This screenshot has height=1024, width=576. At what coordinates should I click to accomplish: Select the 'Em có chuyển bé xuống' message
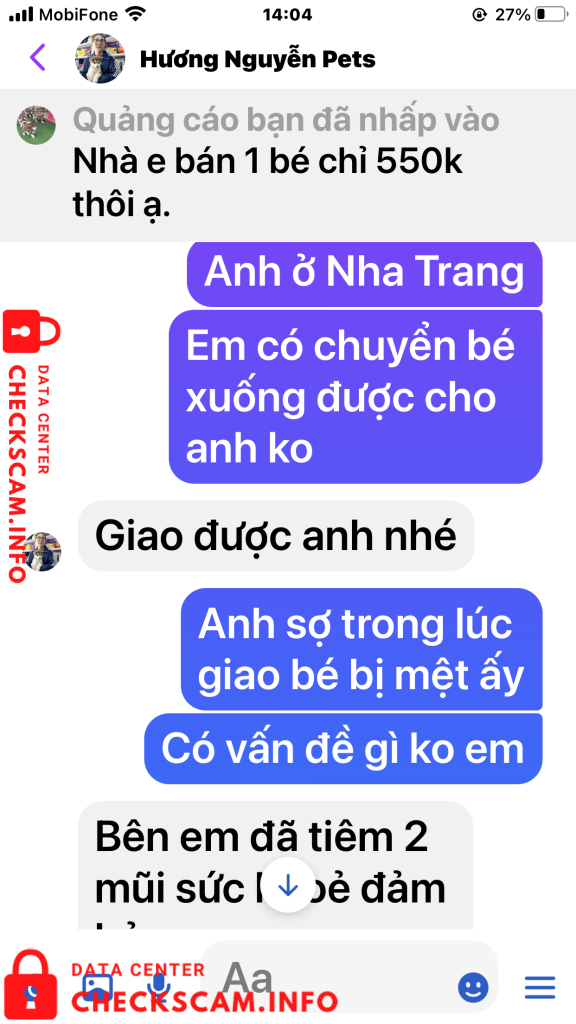click(x=355, y=396)
